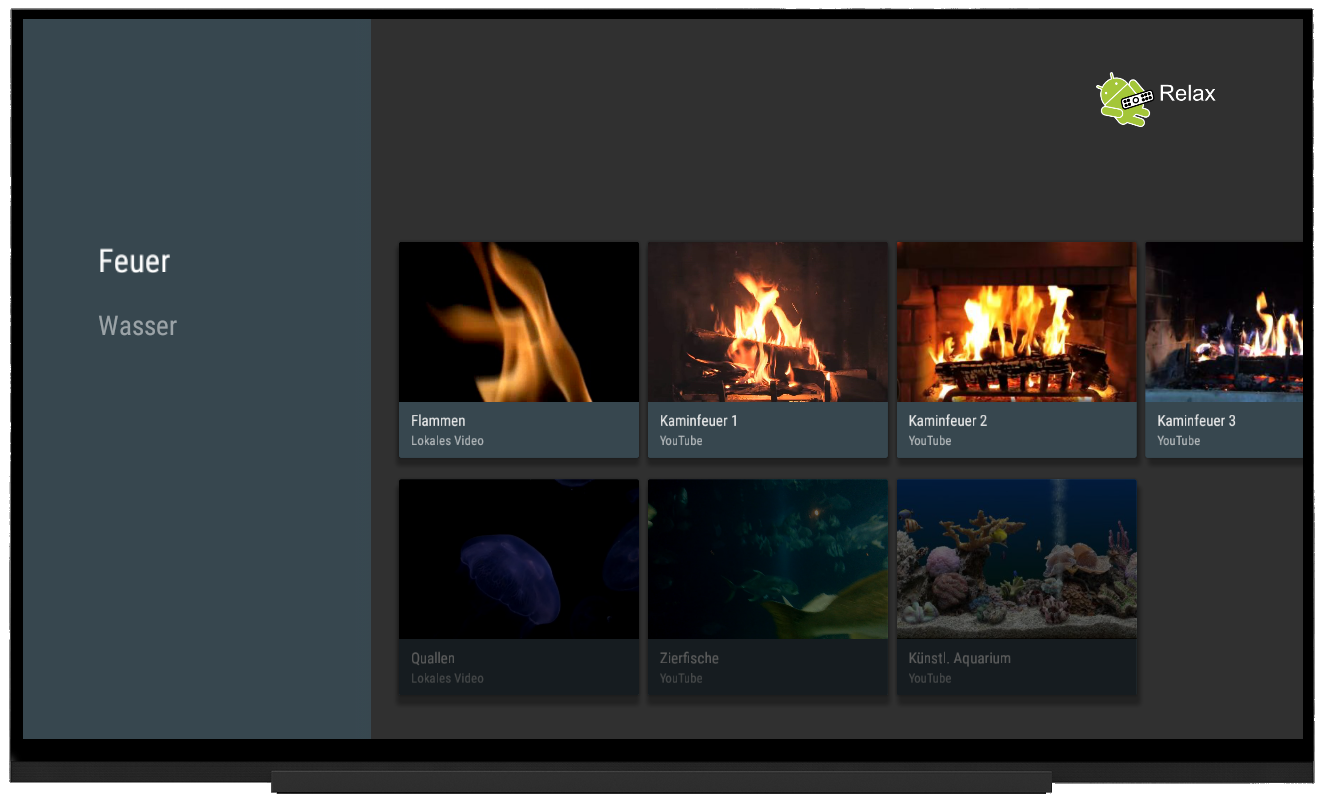Select the Feuer category in the sidebar
1333x804 pixels.
click(134, 261)
